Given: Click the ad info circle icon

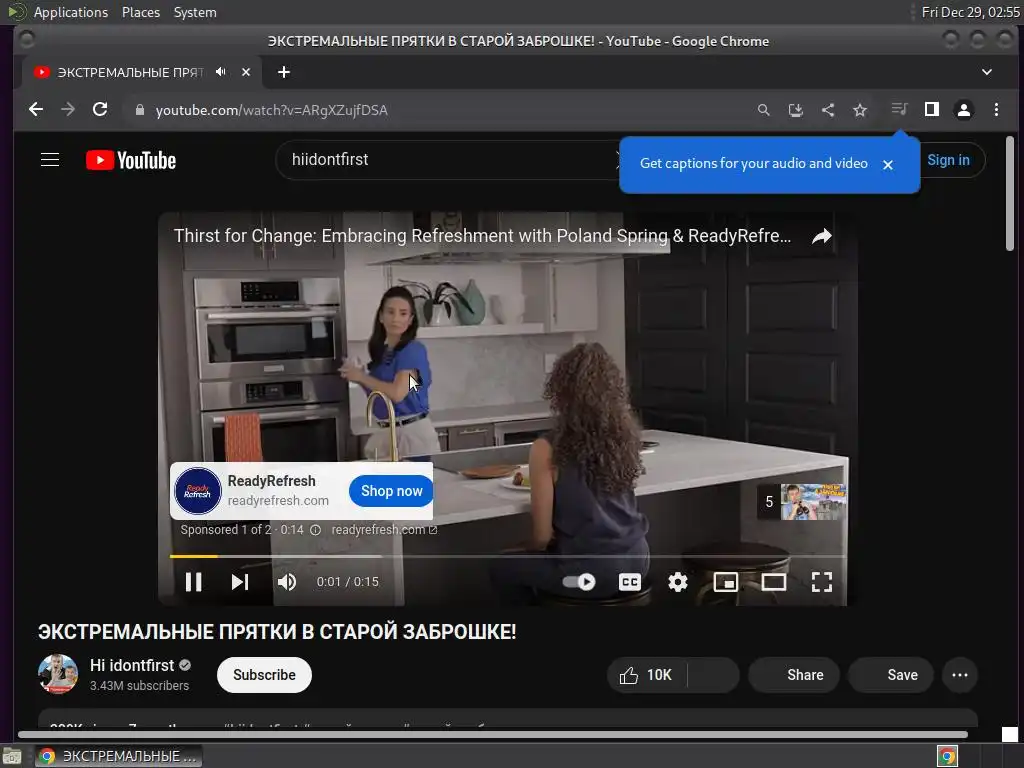Looking at the screenshot, I should [x=315, y=530].
